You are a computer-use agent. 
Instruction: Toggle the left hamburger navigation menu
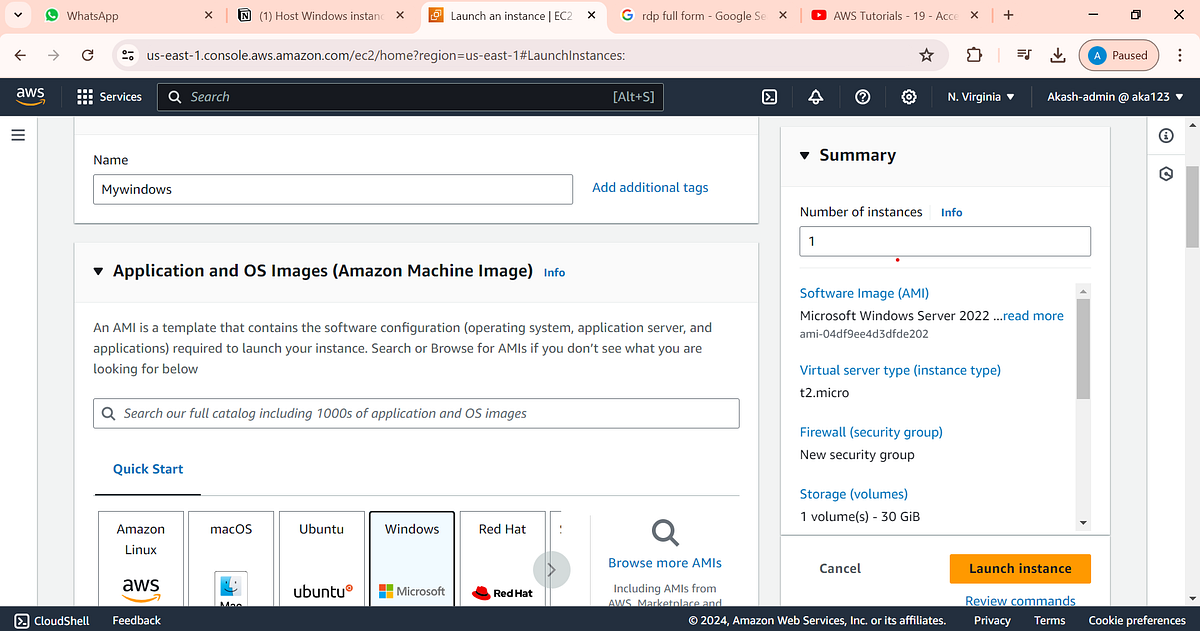tap(17, 135)
